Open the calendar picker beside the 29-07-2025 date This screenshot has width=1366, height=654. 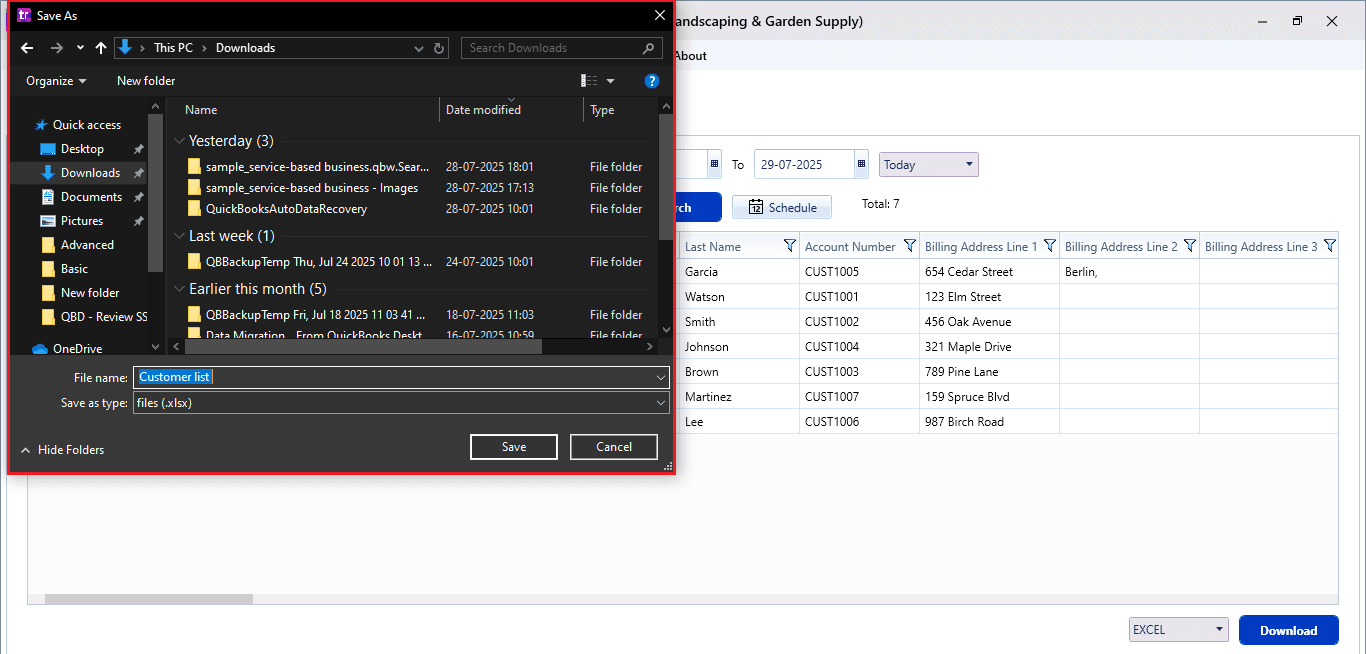[861, 164]
